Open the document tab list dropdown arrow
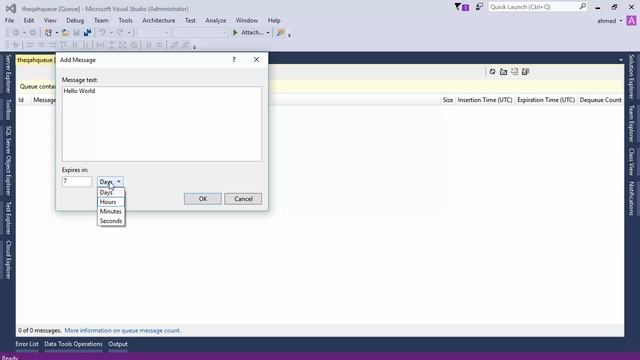 pyautogui.click(x=621, y=60)
